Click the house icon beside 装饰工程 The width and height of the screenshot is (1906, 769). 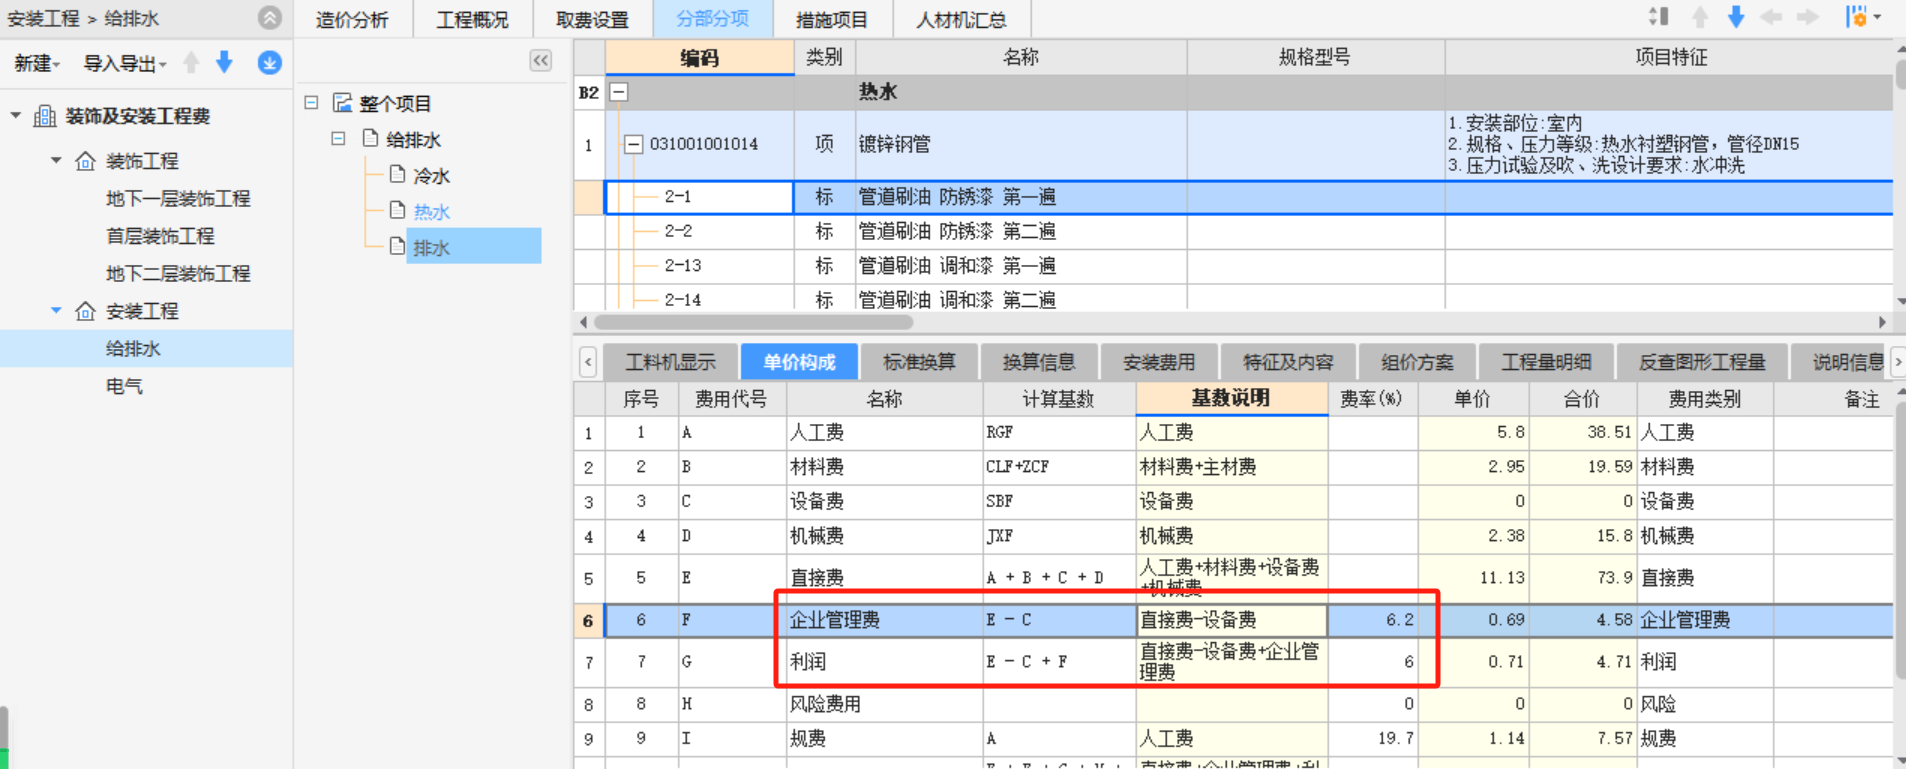coord(86,161)
